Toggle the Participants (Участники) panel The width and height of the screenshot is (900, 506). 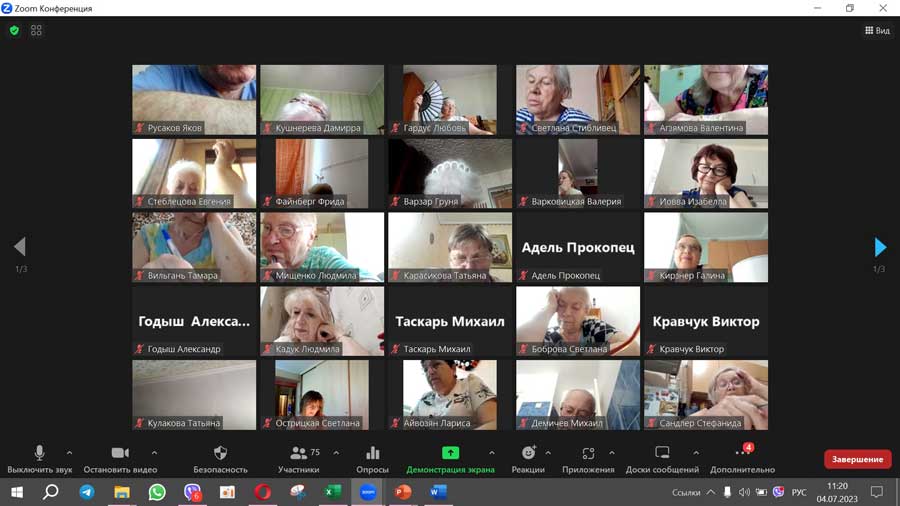coord(299,454)
